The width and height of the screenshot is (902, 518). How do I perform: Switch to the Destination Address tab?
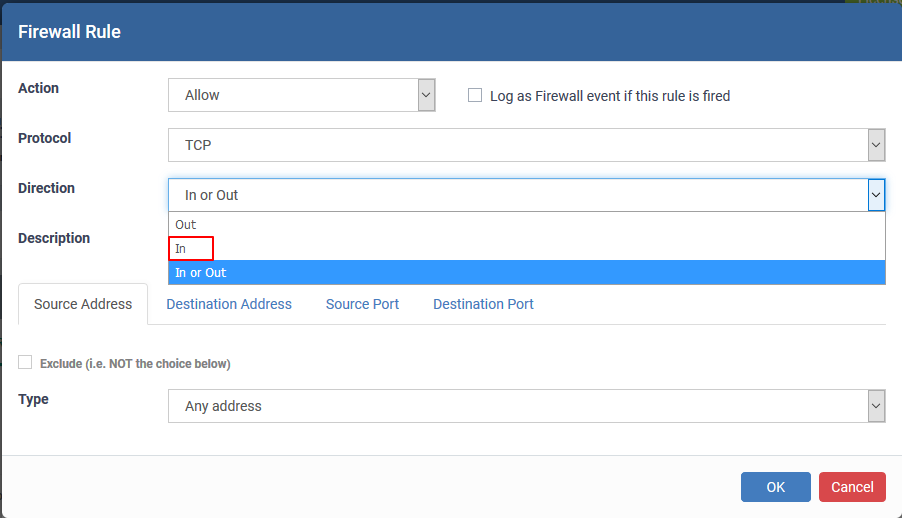[229, 304]
